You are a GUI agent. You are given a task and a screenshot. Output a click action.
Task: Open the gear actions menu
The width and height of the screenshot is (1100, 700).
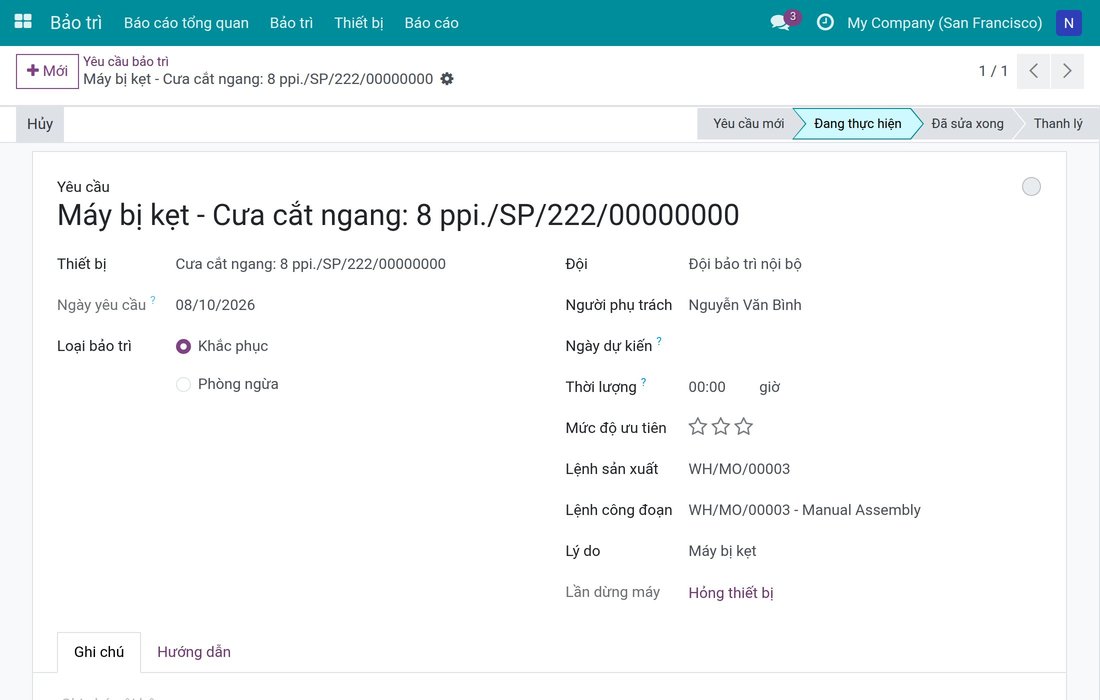(x=447, y=79)
